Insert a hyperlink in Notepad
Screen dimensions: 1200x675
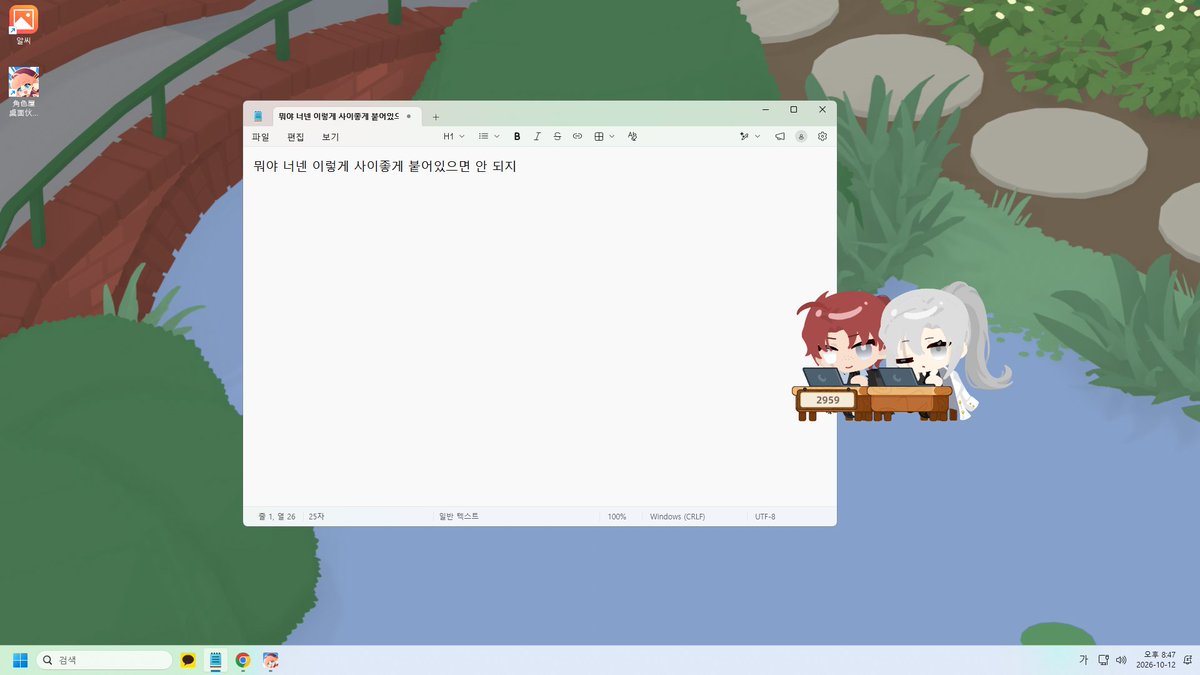click(x=577, y=136)
